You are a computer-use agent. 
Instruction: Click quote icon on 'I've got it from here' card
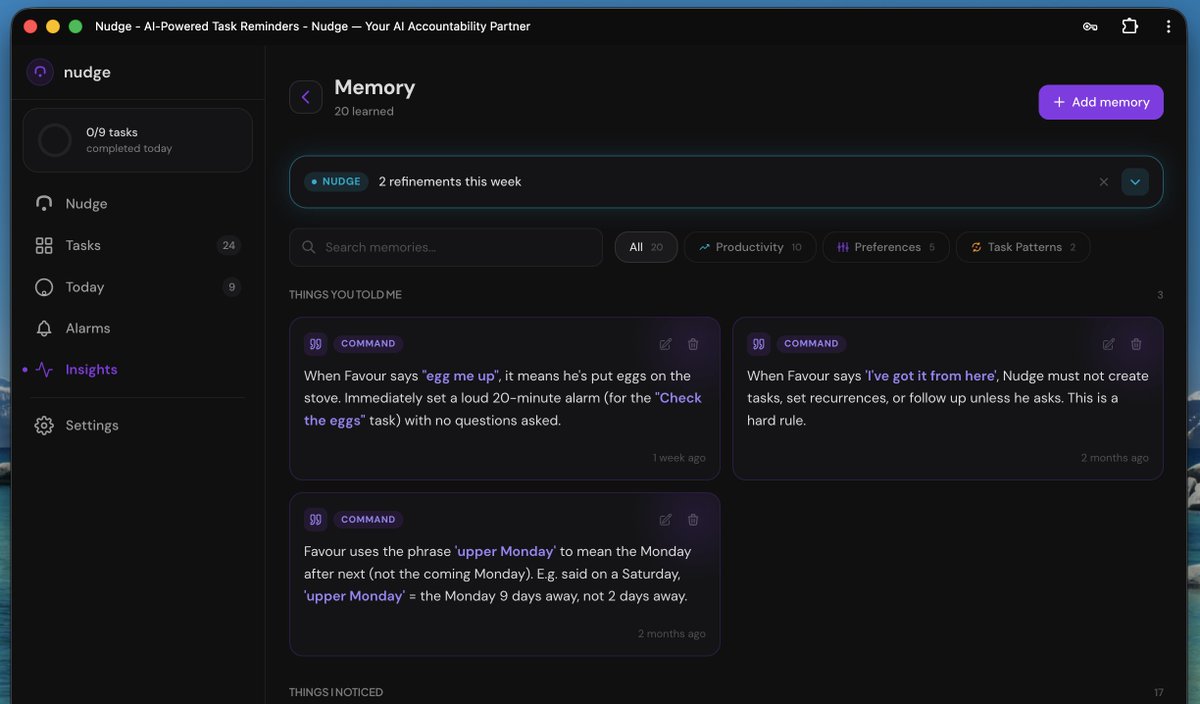click(x=759, y=344)
